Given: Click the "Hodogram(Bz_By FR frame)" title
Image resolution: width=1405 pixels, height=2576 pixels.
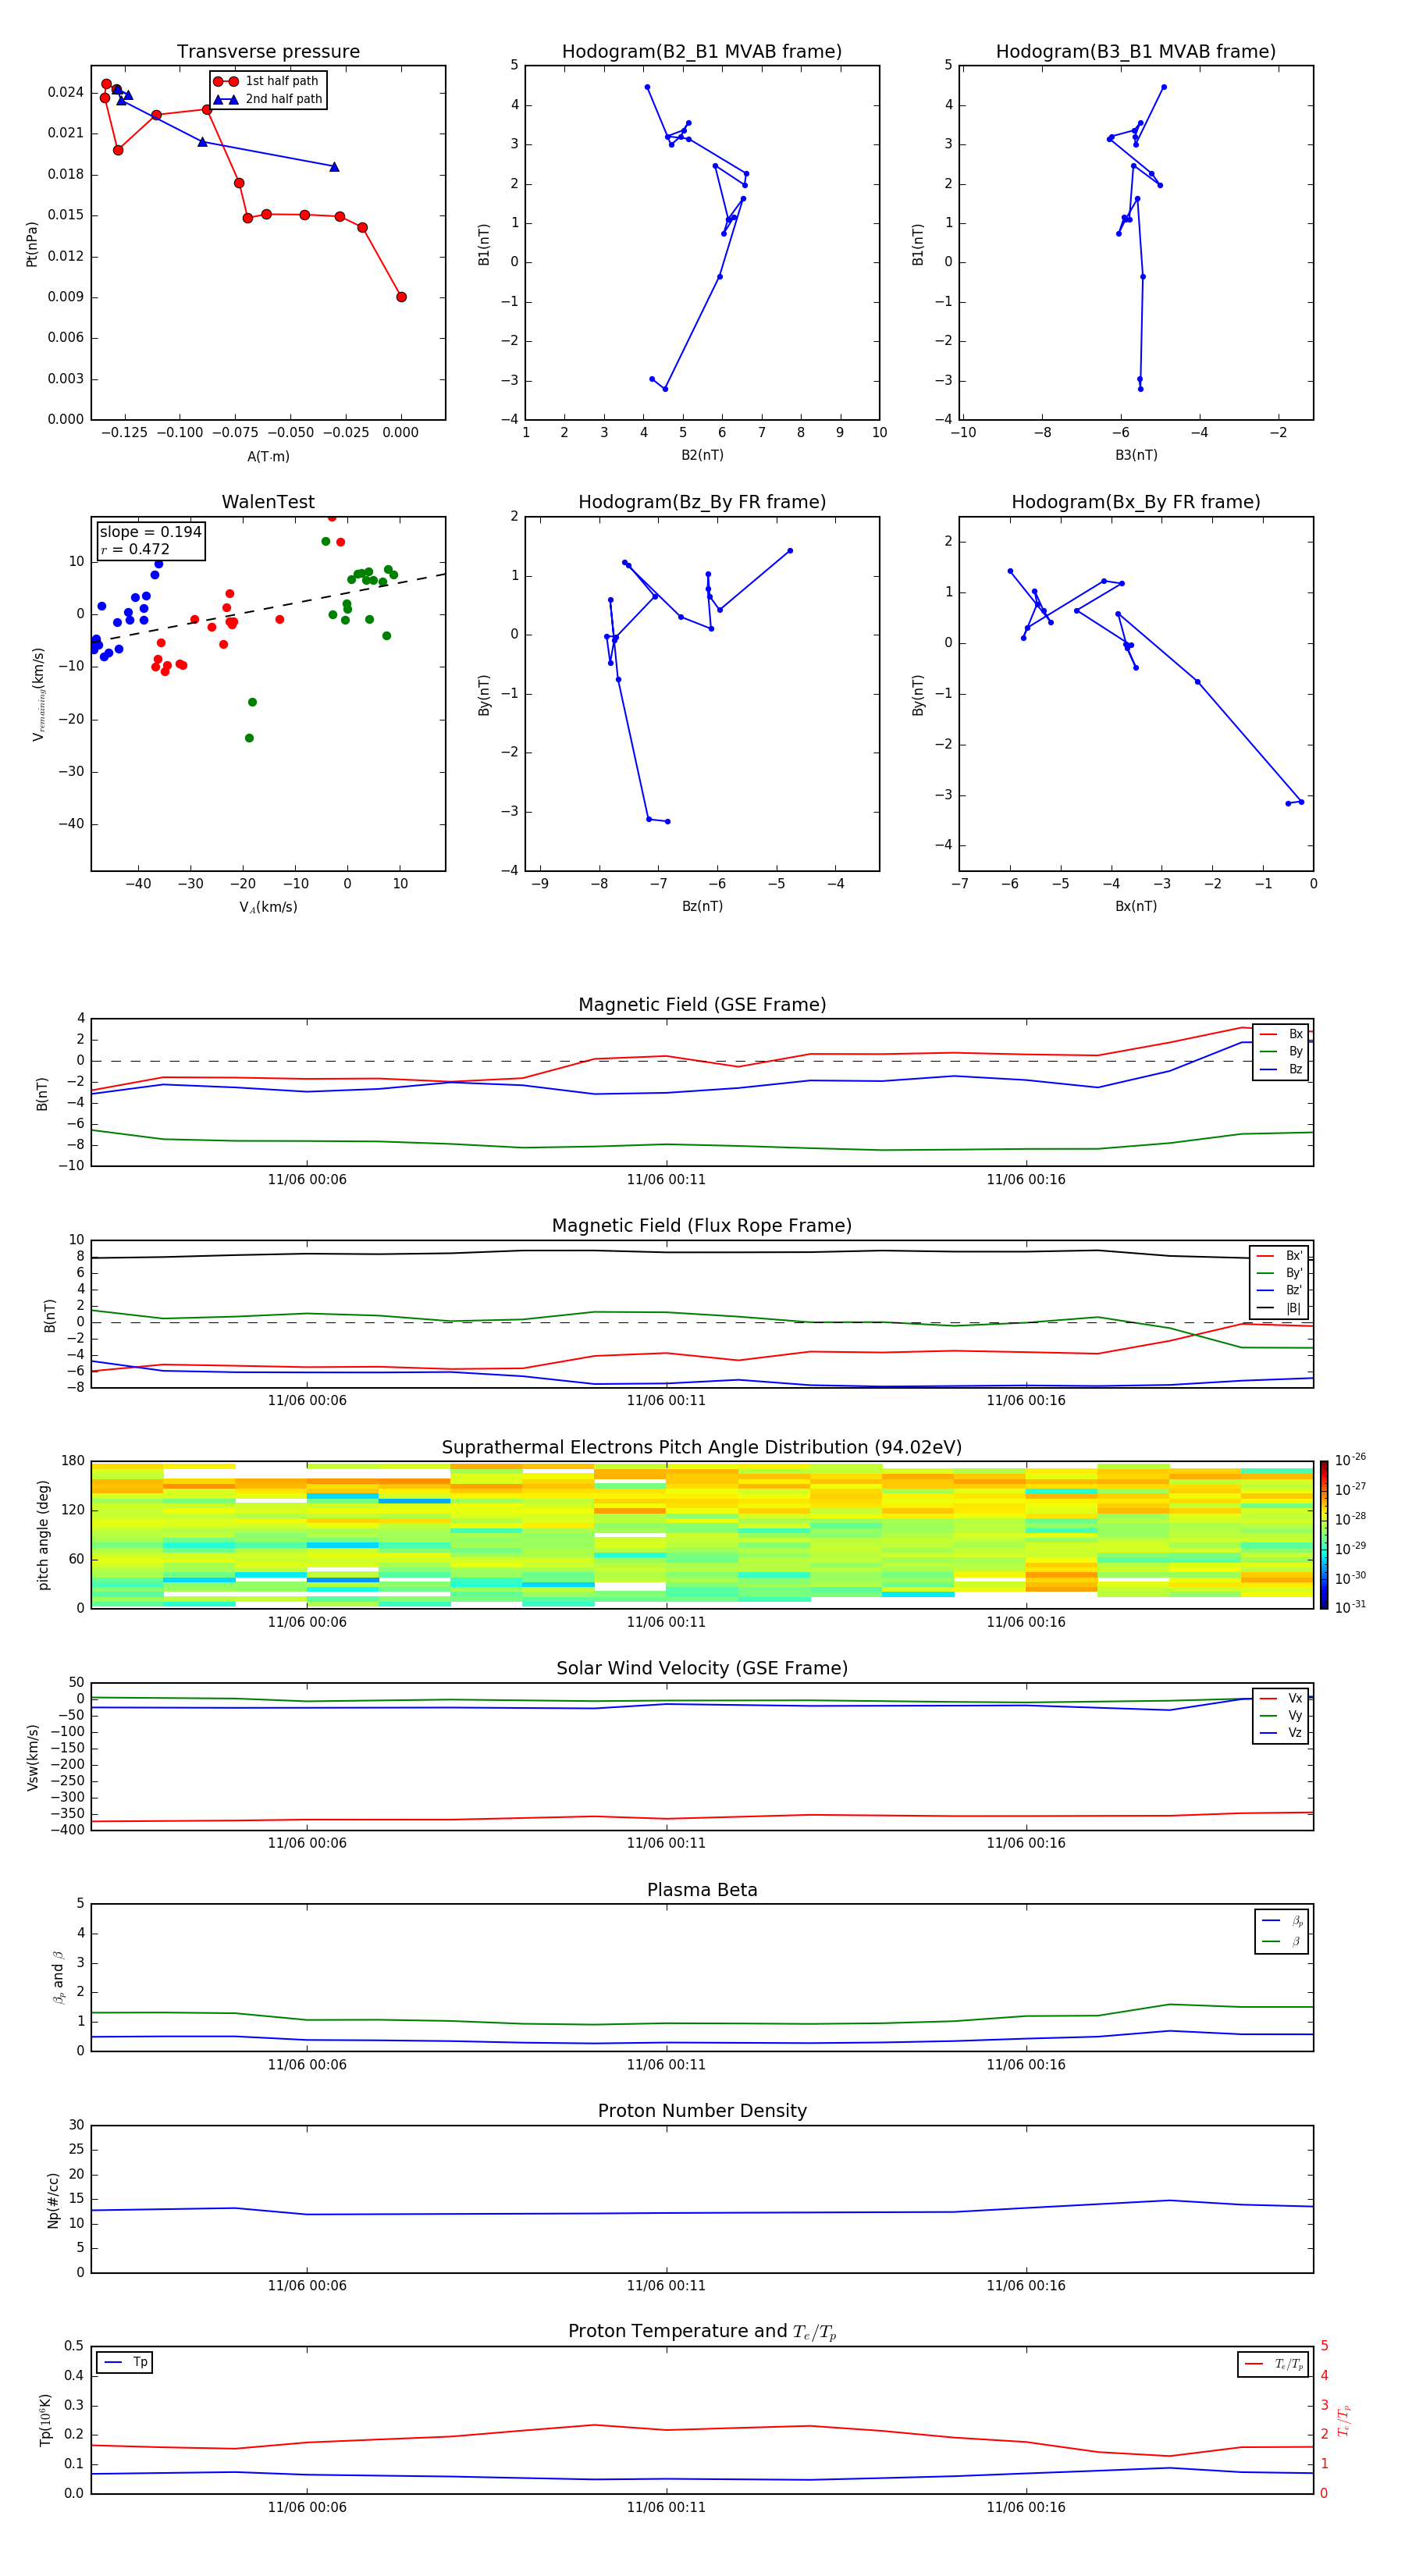Looking at the screenshot, I should [x=702, y=502].
